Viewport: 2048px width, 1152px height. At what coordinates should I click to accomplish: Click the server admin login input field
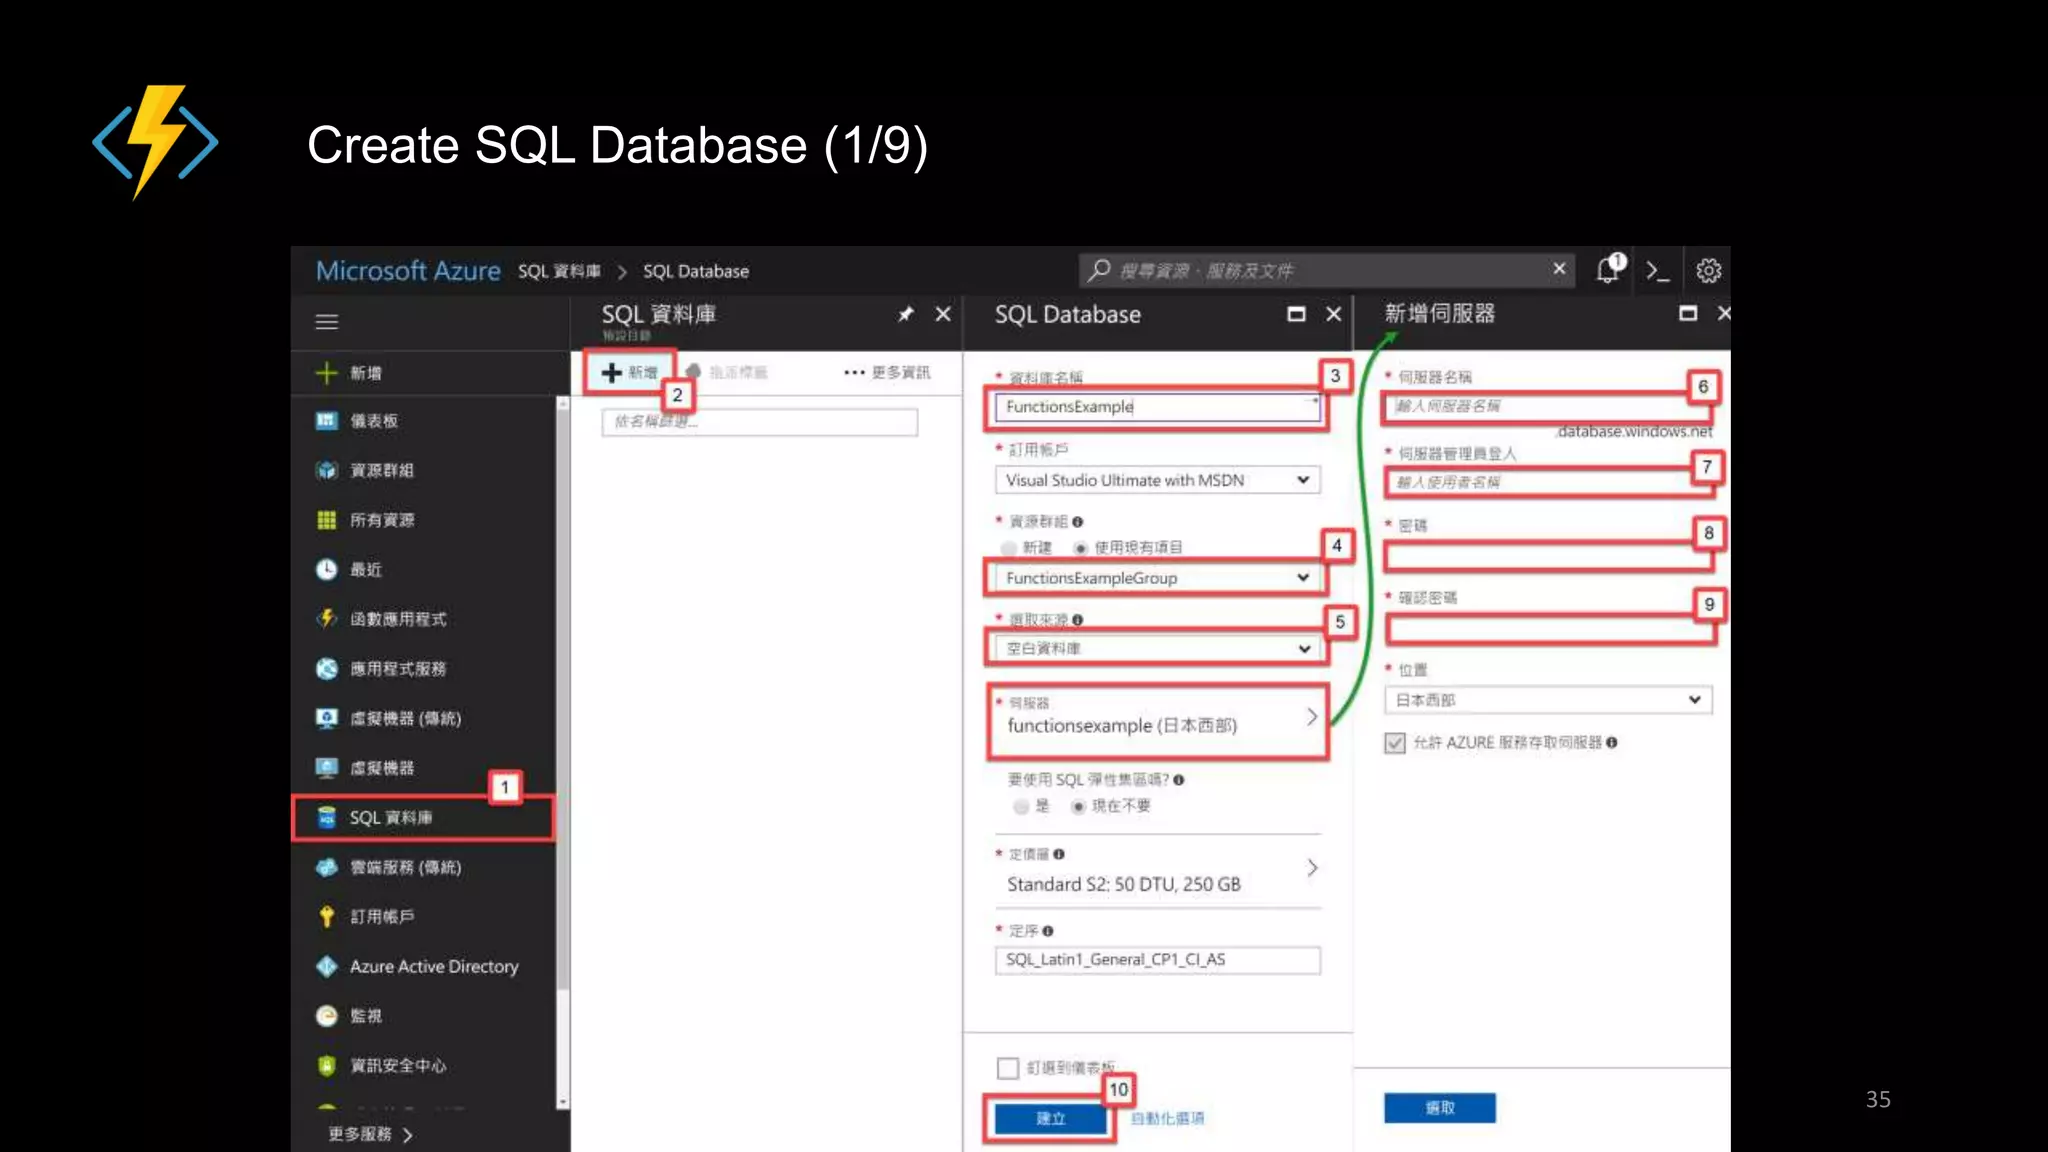[x=1548, y=482]
